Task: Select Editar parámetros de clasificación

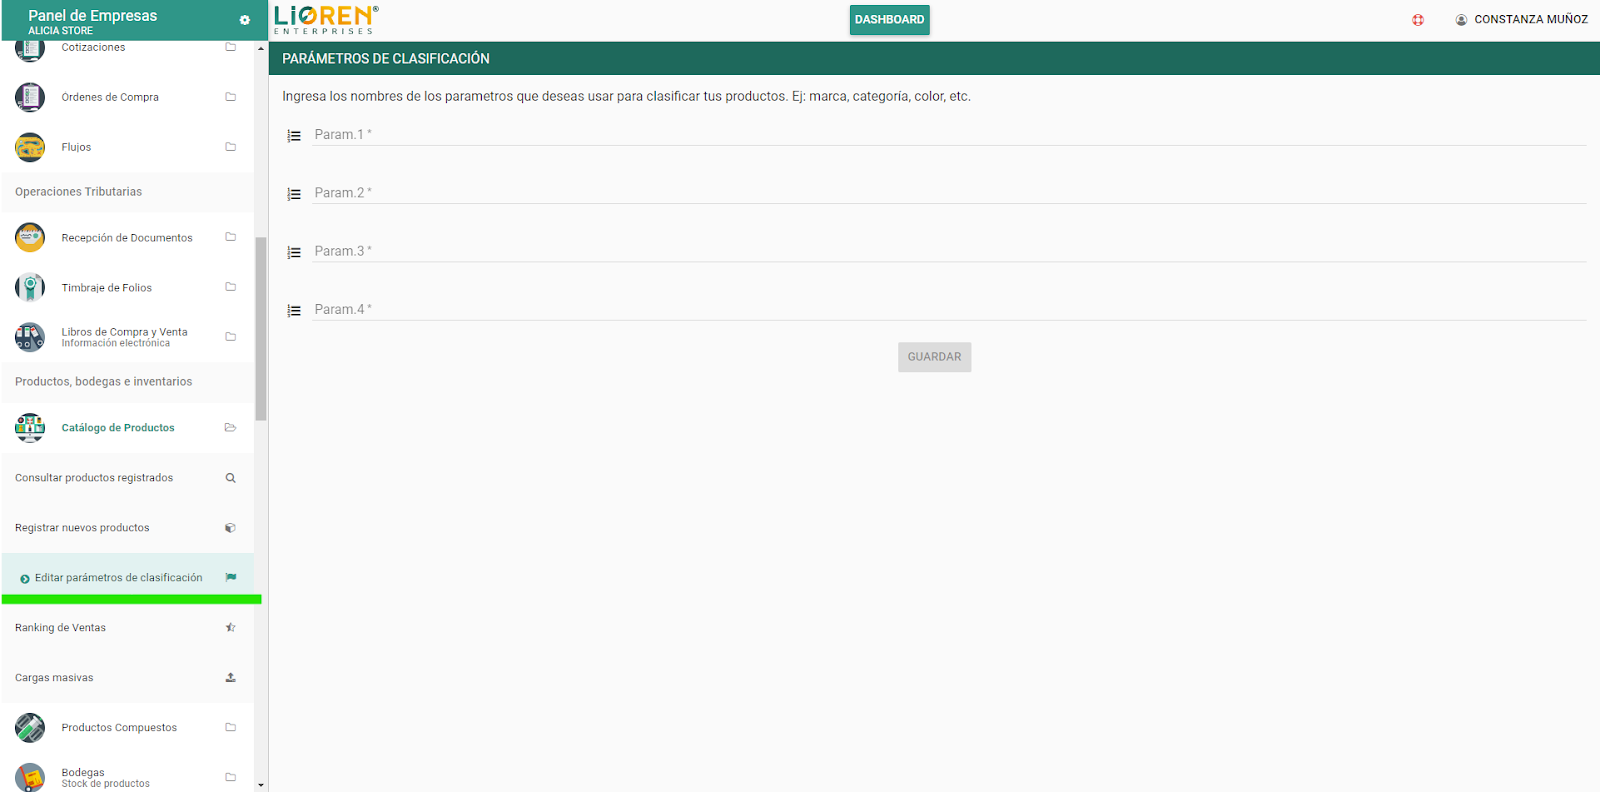Action: (x=127, y=577)
